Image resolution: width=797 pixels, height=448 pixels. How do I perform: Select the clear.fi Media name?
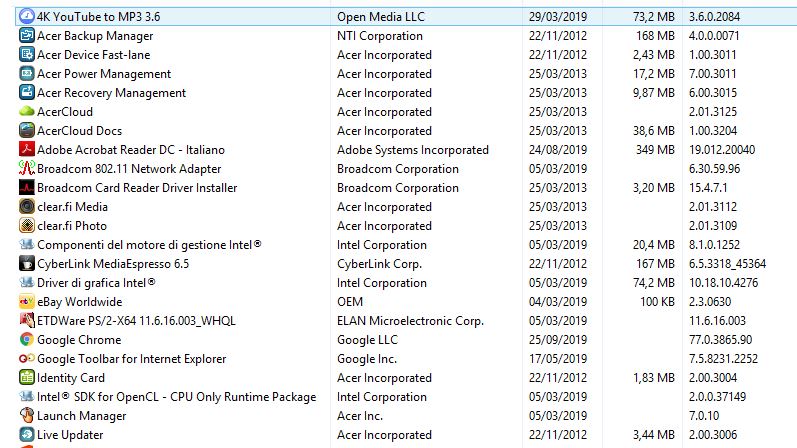click(x=72, y=206)
